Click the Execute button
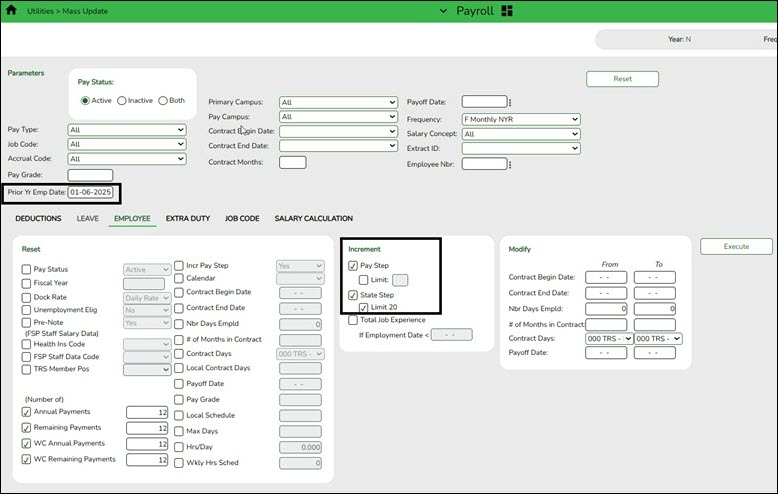This screenshot has width=778, height=494. [736, 246]
